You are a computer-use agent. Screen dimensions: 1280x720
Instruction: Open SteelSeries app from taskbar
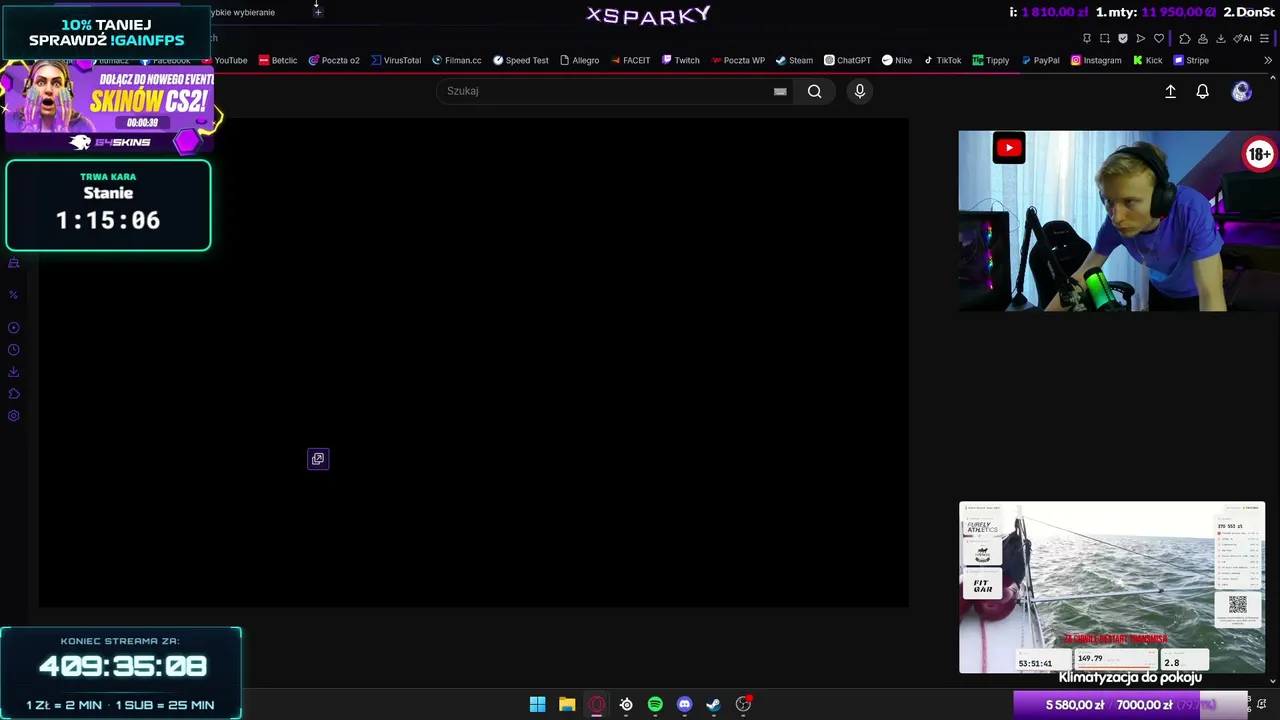click(x=626, y=704)
